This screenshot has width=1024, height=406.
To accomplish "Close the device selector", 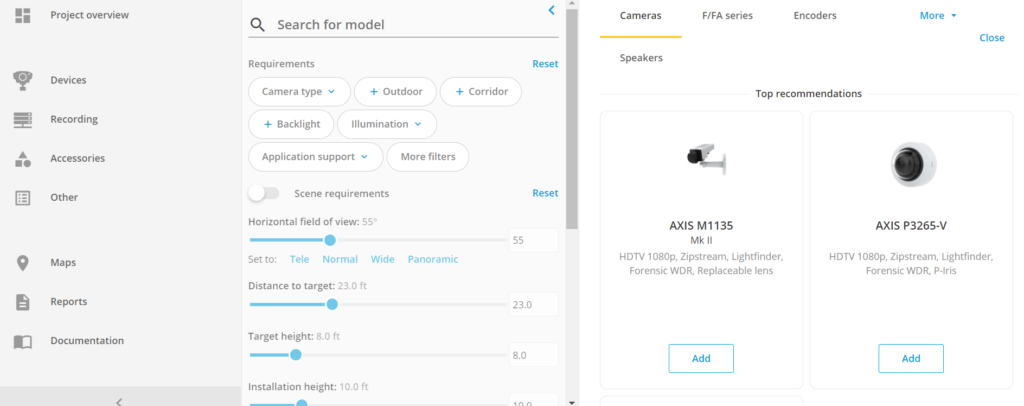I will [x=991, y=38].
